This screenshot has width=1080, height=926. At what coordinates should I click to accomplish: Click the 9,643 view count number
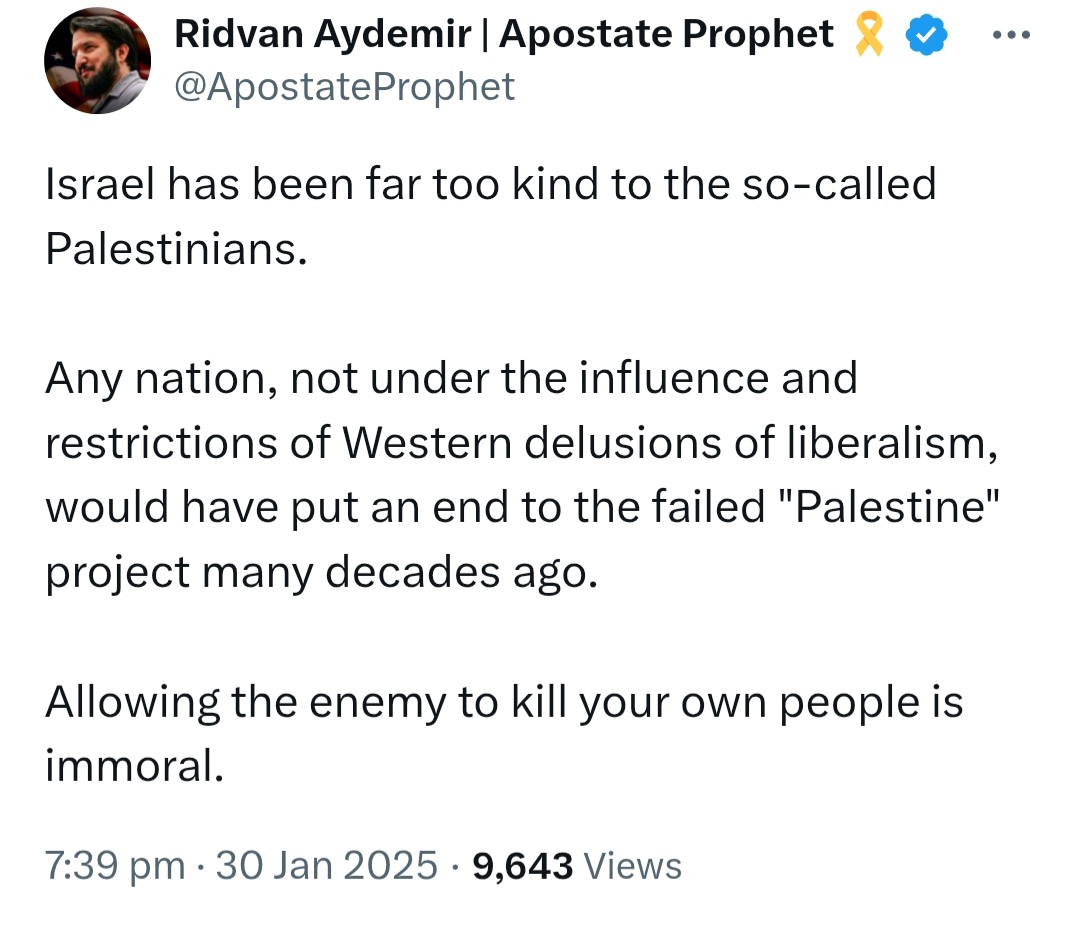click(522, 867)
